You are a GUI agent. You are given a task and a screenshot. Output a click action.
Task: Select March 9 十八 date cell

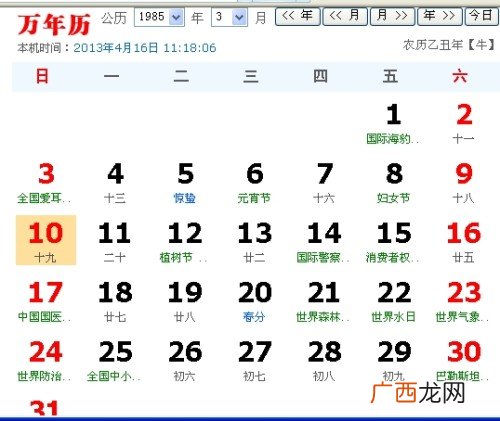tap(464, 182)
